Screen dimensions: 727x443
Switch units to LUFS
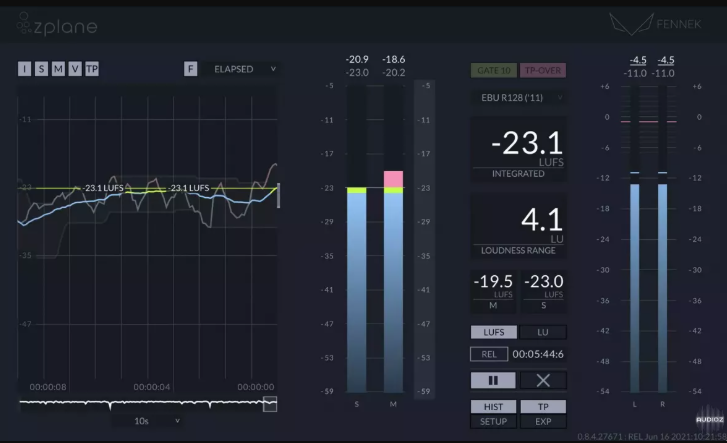pyautogui.click(x=493, y=332)
